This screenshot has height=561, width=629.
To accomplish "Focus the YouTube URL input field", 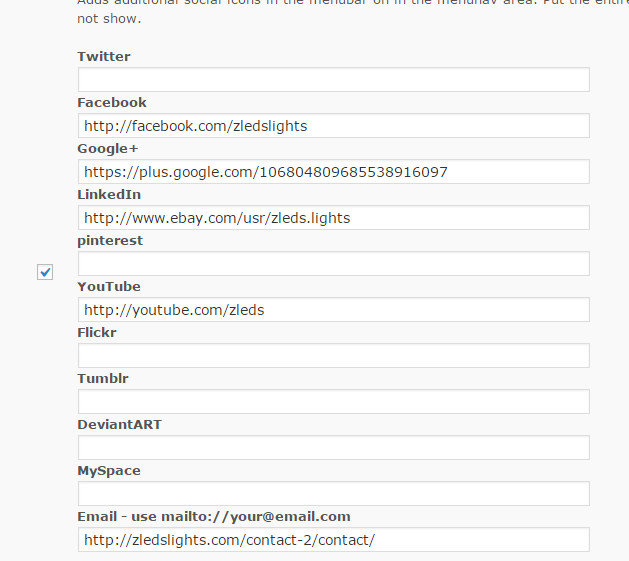I will point(333,310).
